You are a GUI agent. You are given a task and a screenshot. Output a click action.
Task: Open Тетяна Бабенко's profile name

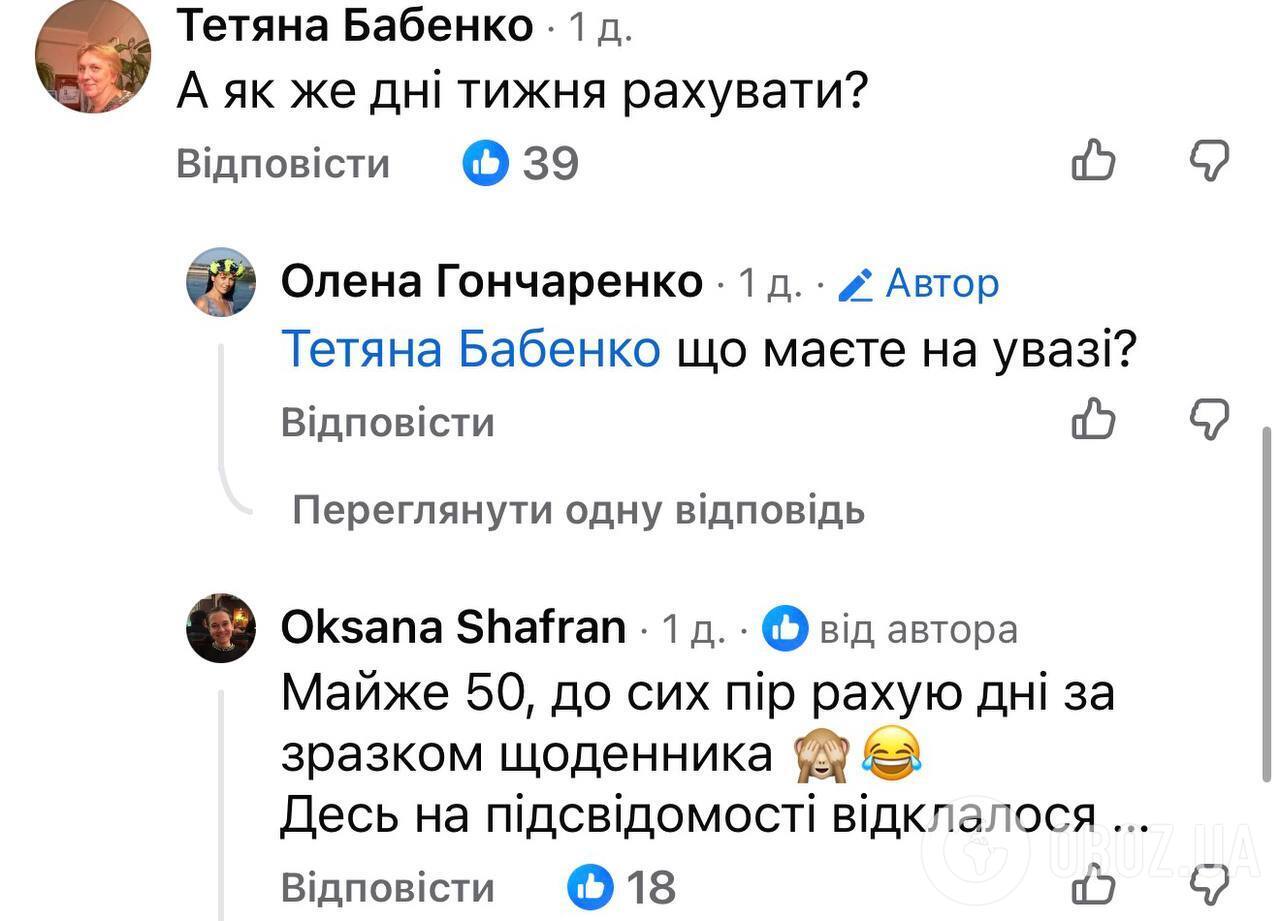[x=354, y=24]
